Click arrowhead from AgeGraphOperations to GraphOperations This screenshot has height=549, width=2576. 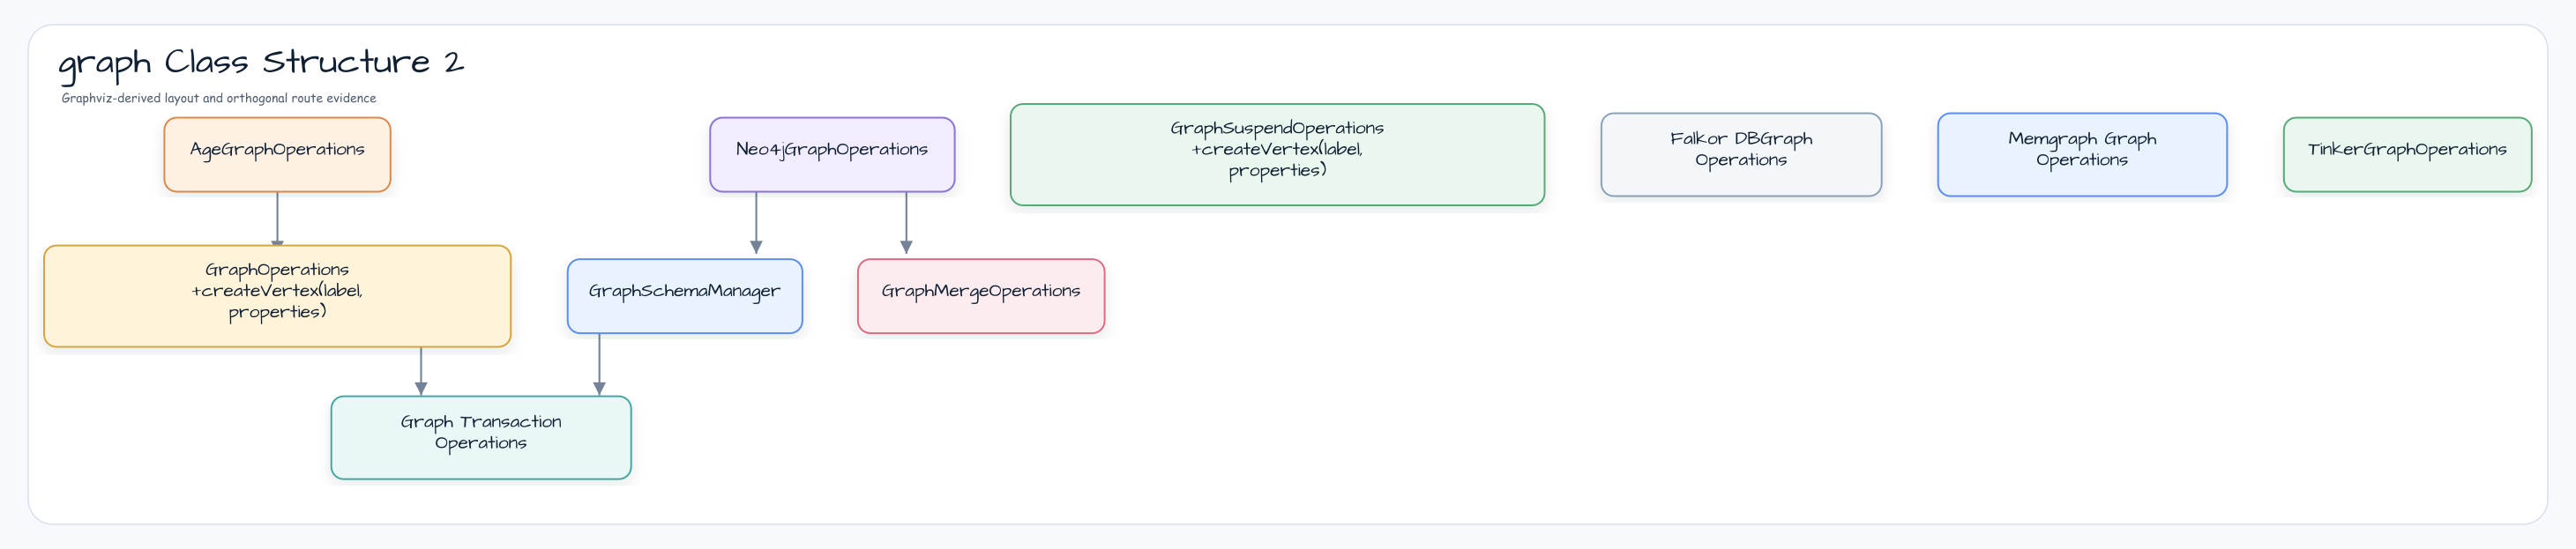[277, 241]
